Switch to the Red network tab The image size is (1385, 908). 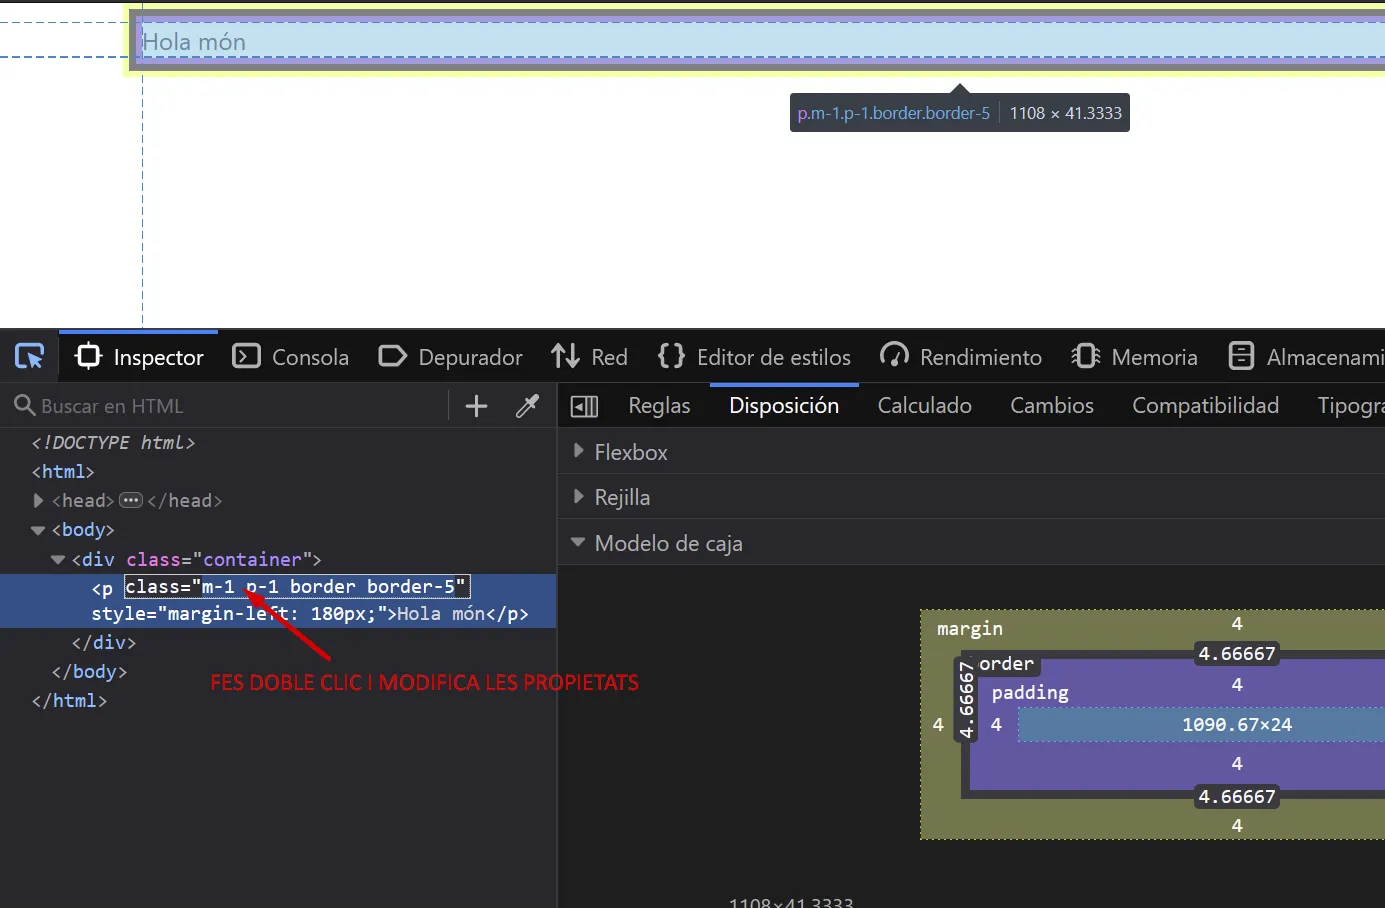[590, 357]
